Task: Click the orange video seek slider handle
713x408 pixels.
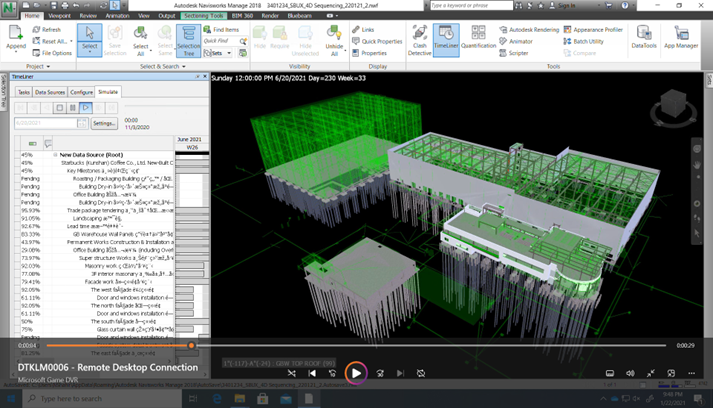Action: click(191, 346)
